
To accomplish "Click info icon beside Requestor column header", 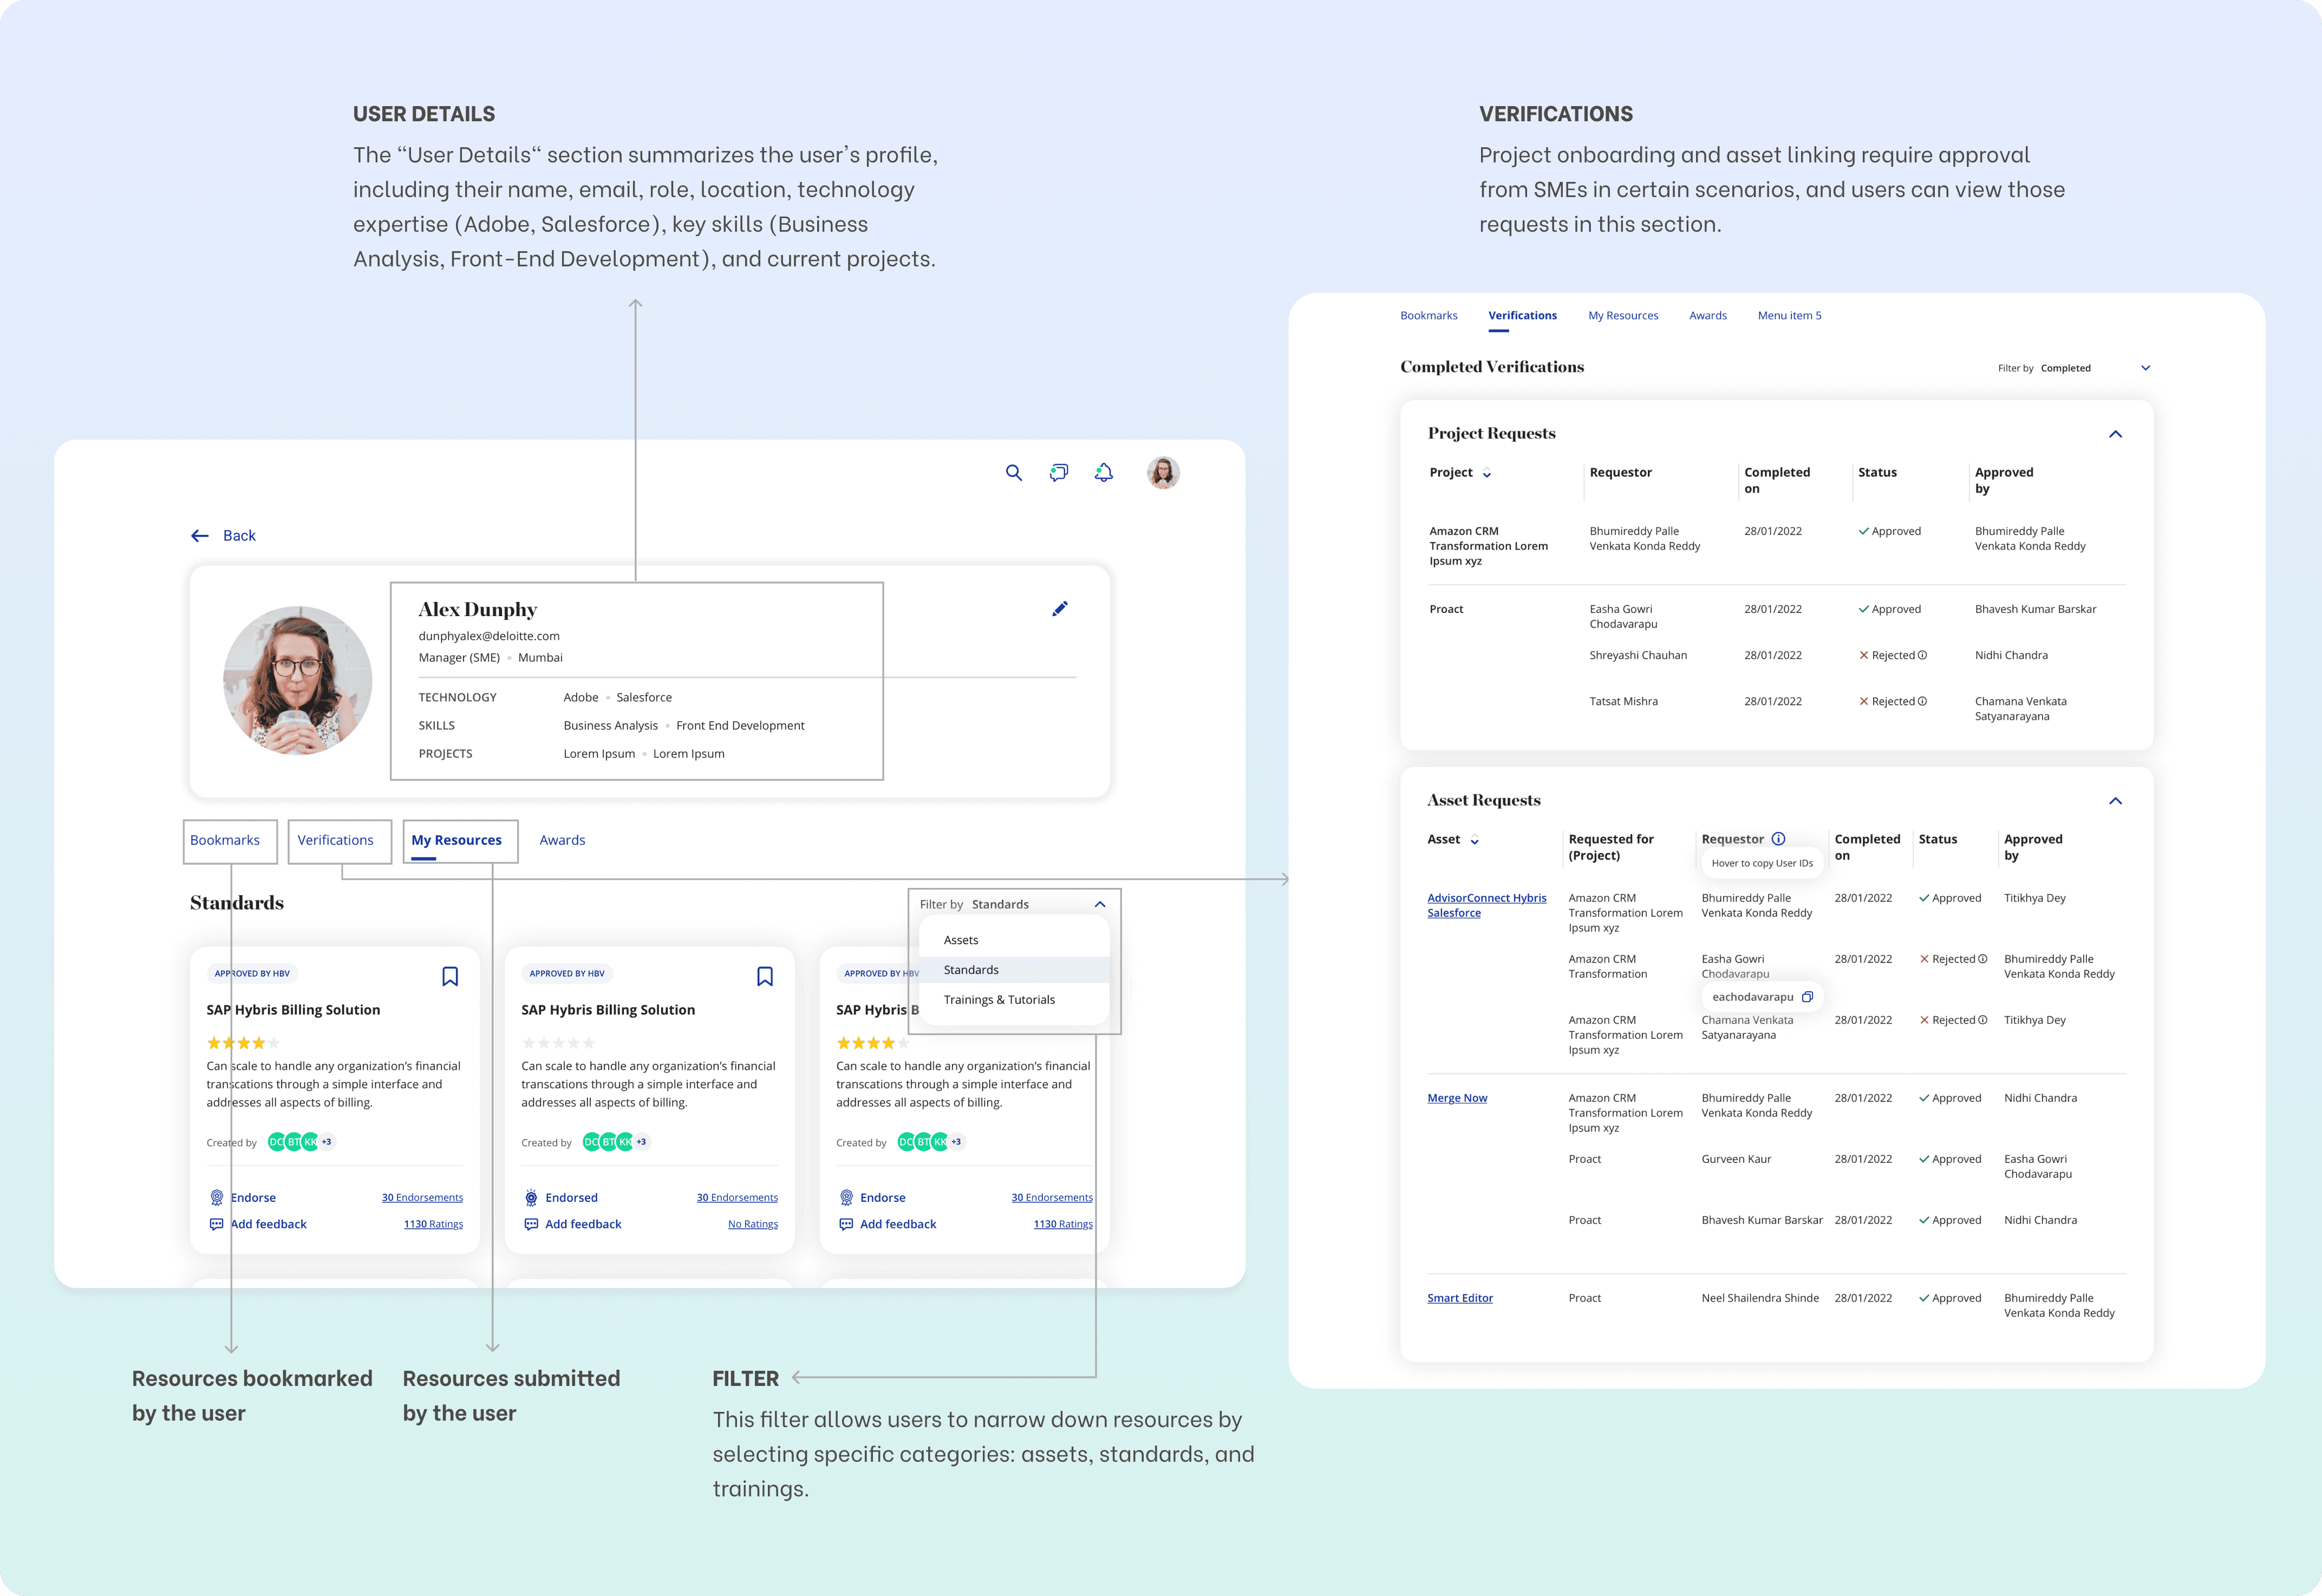I will (x=1778, y=839).
